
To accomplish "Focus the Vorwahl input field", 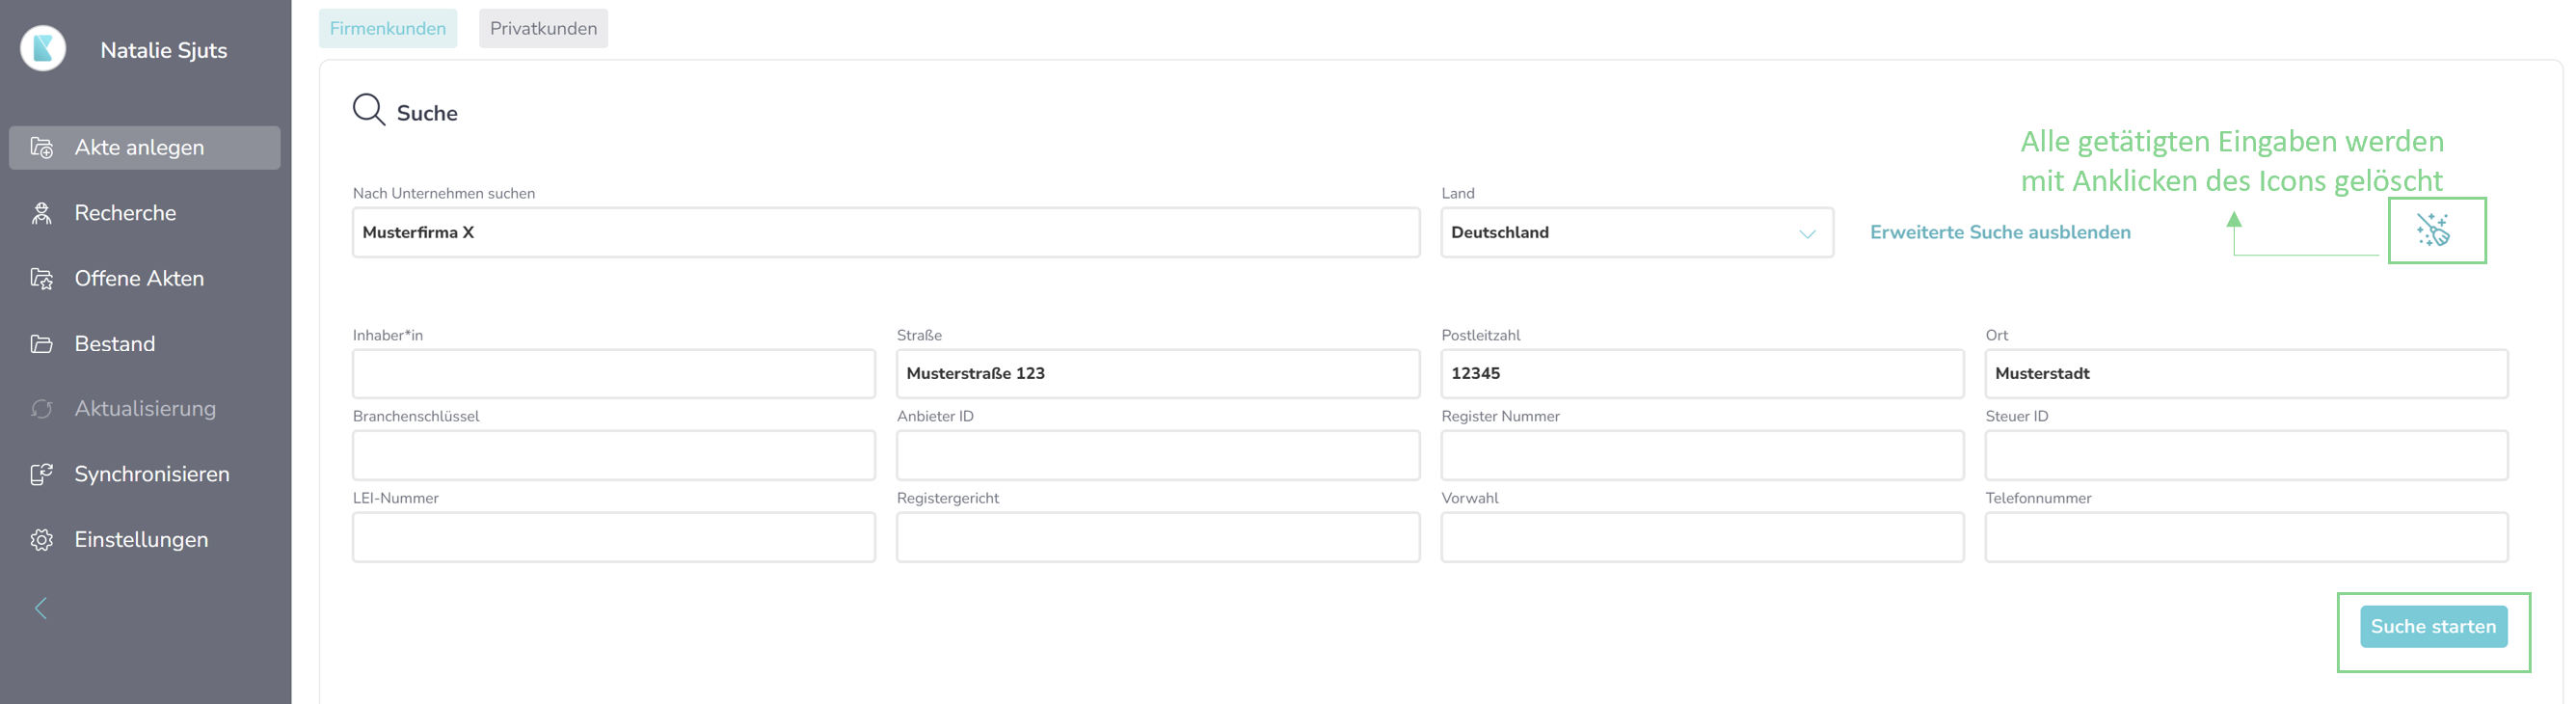I will 1702,537.
